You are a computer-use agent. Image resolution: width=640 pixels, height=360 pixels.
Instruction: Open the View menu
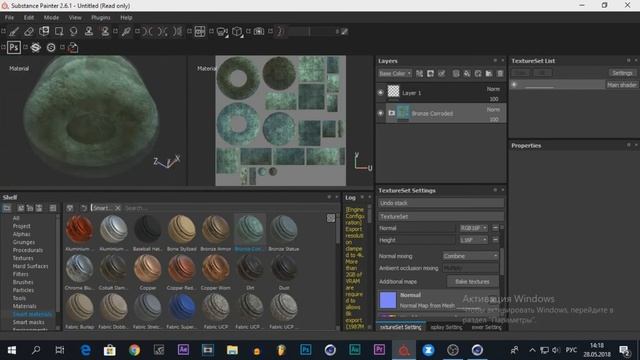75,18
